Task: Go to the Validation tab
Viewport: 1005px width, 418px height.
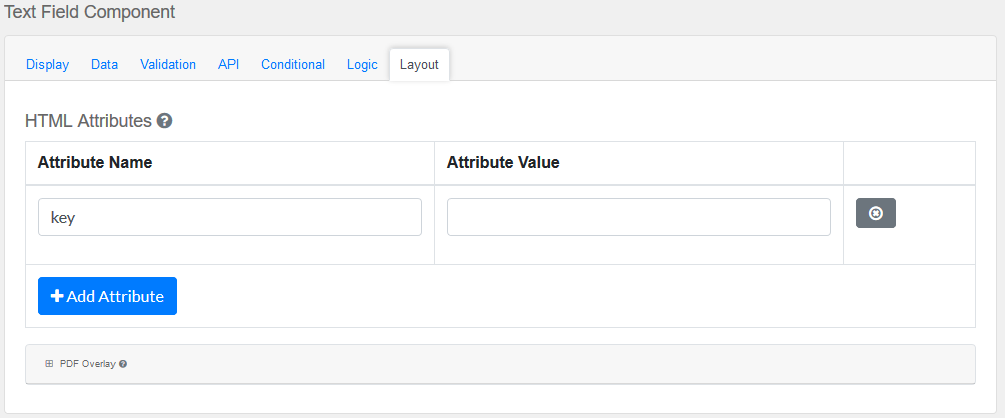Action: (168, 64)
